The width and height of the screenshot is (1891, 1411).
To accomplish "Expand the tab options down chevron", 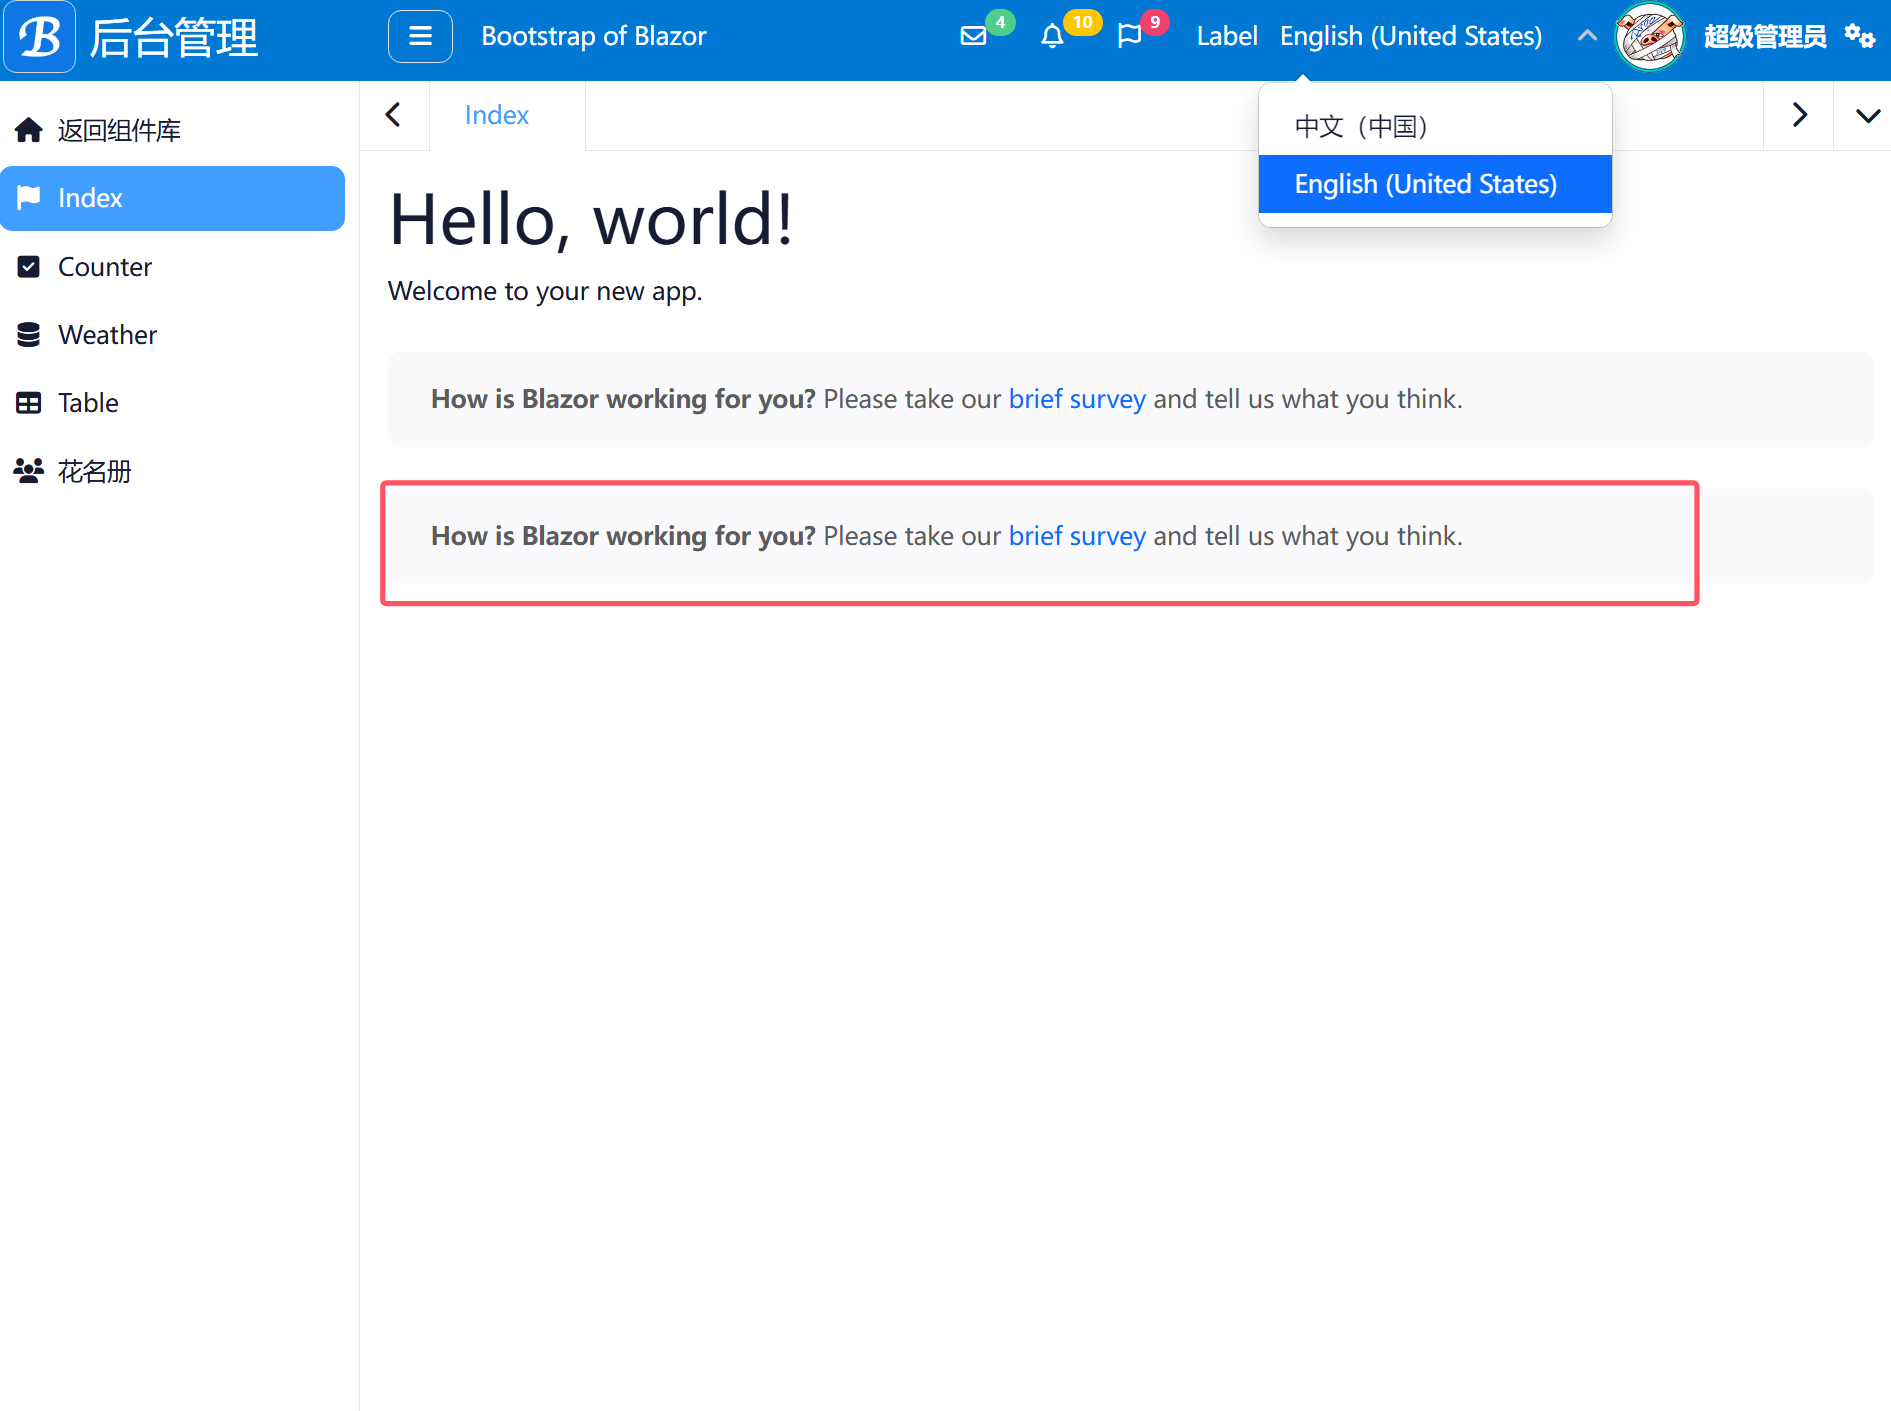I will pos(1867,116).
